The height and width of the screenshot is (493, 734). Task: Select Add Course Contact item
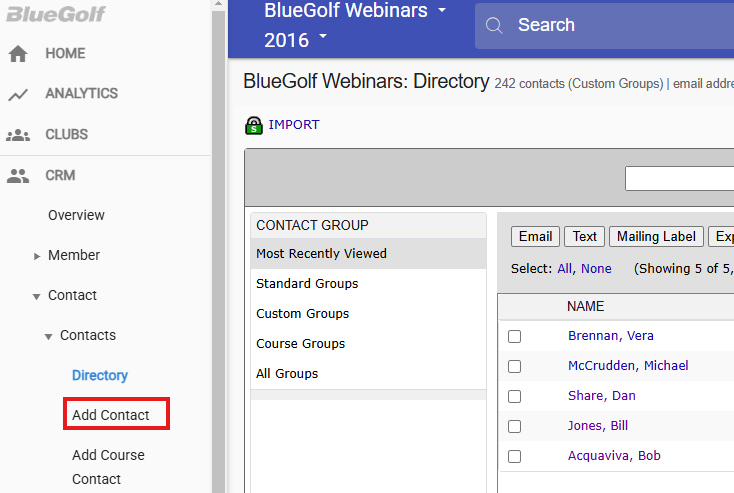(108, 467)
